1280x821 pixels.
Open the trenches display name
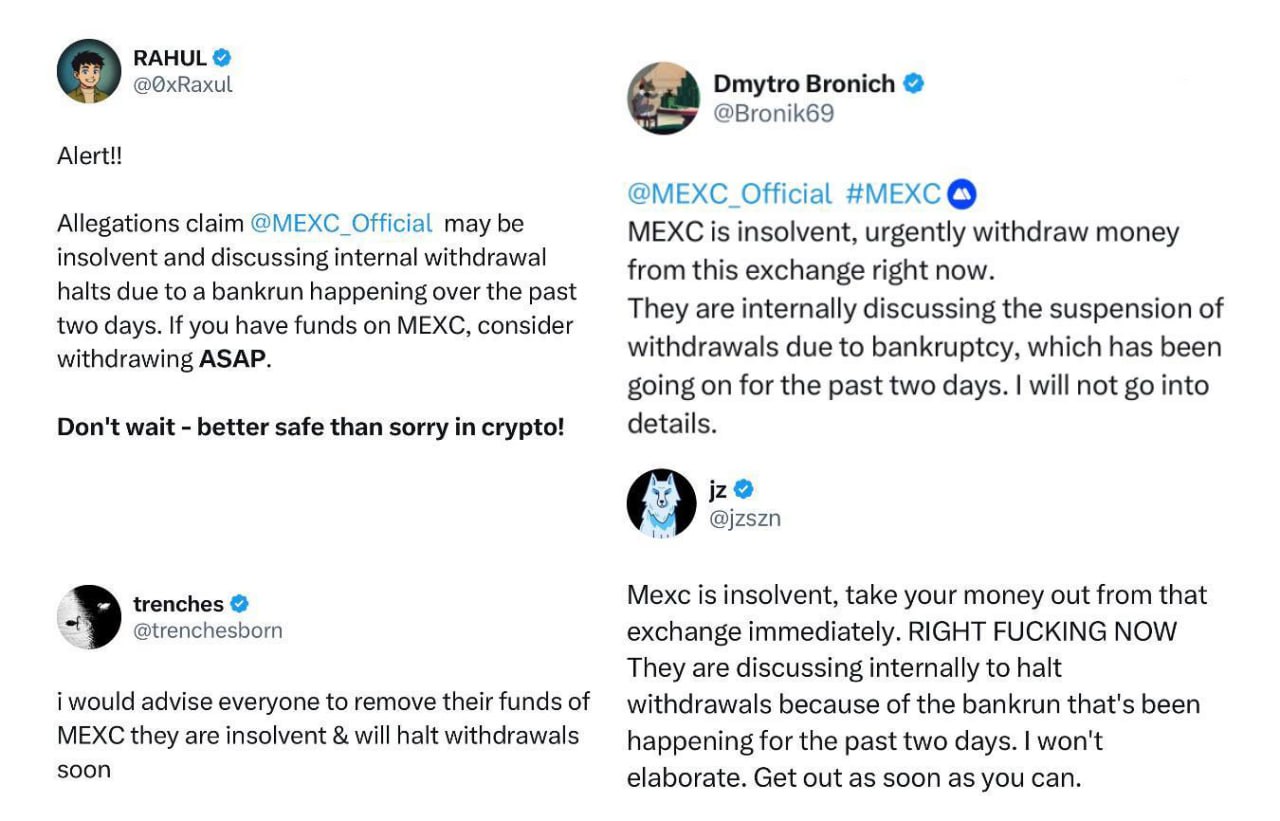(x=178, y=604)
